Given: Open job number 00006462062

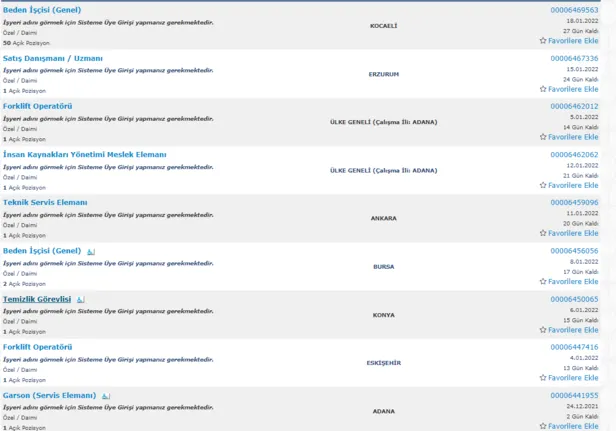Looking at the screenshot, I should click(x=574, y=155).
